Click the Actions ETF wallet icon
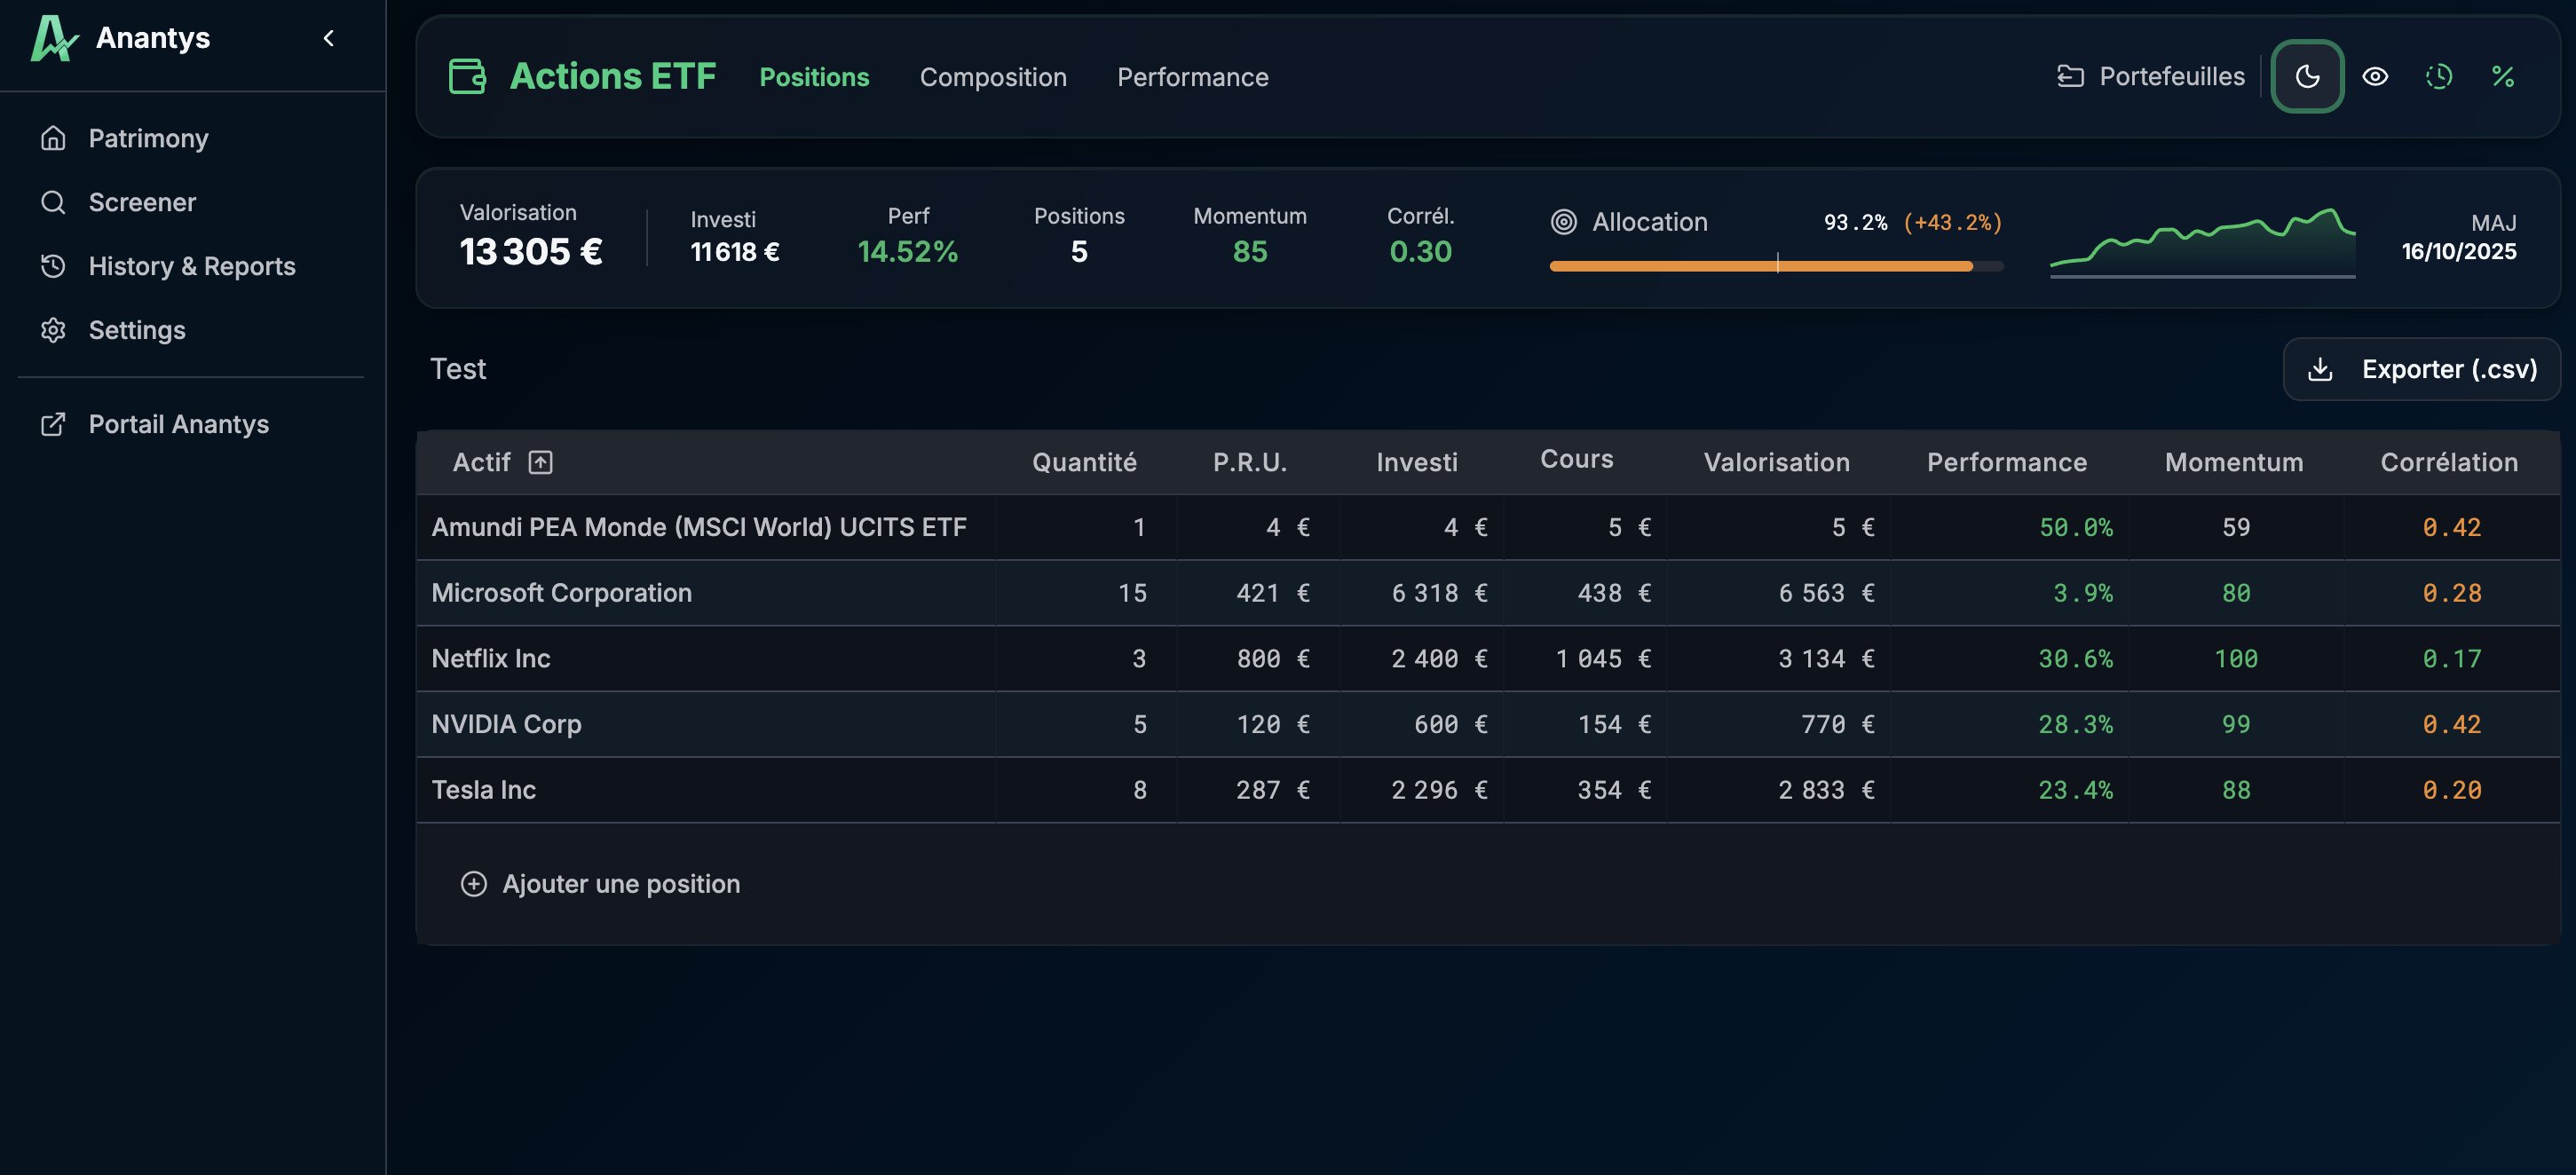 tap(467, 76)
